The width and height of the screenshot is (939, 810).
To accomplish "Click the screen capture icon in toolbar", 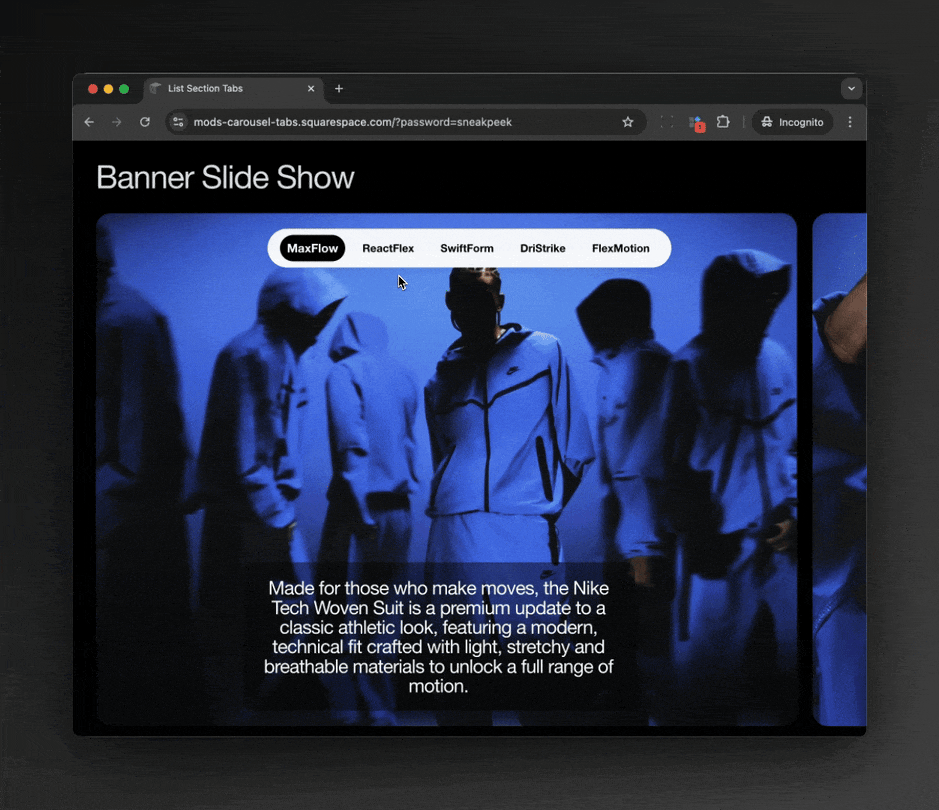I will pos(667,122).
